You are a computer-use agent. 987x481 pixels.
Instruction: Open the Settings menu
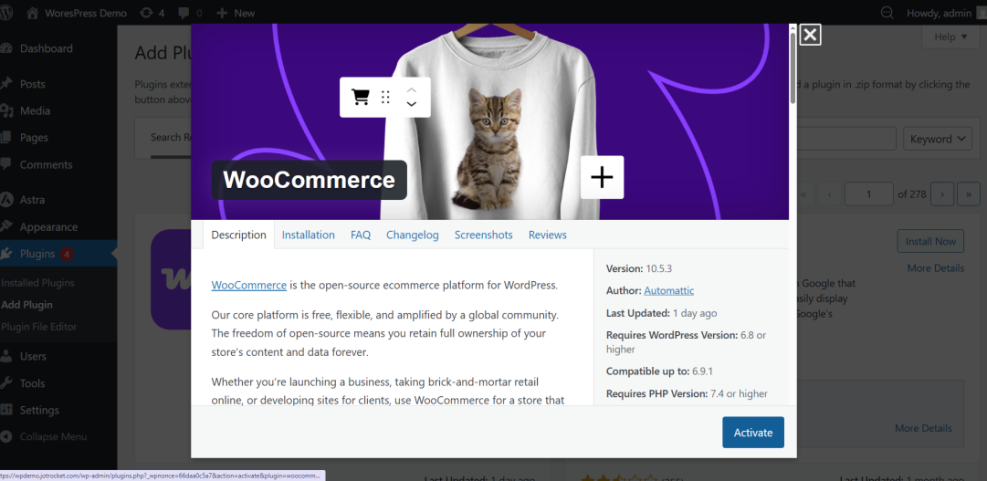[x=39, y=410]
